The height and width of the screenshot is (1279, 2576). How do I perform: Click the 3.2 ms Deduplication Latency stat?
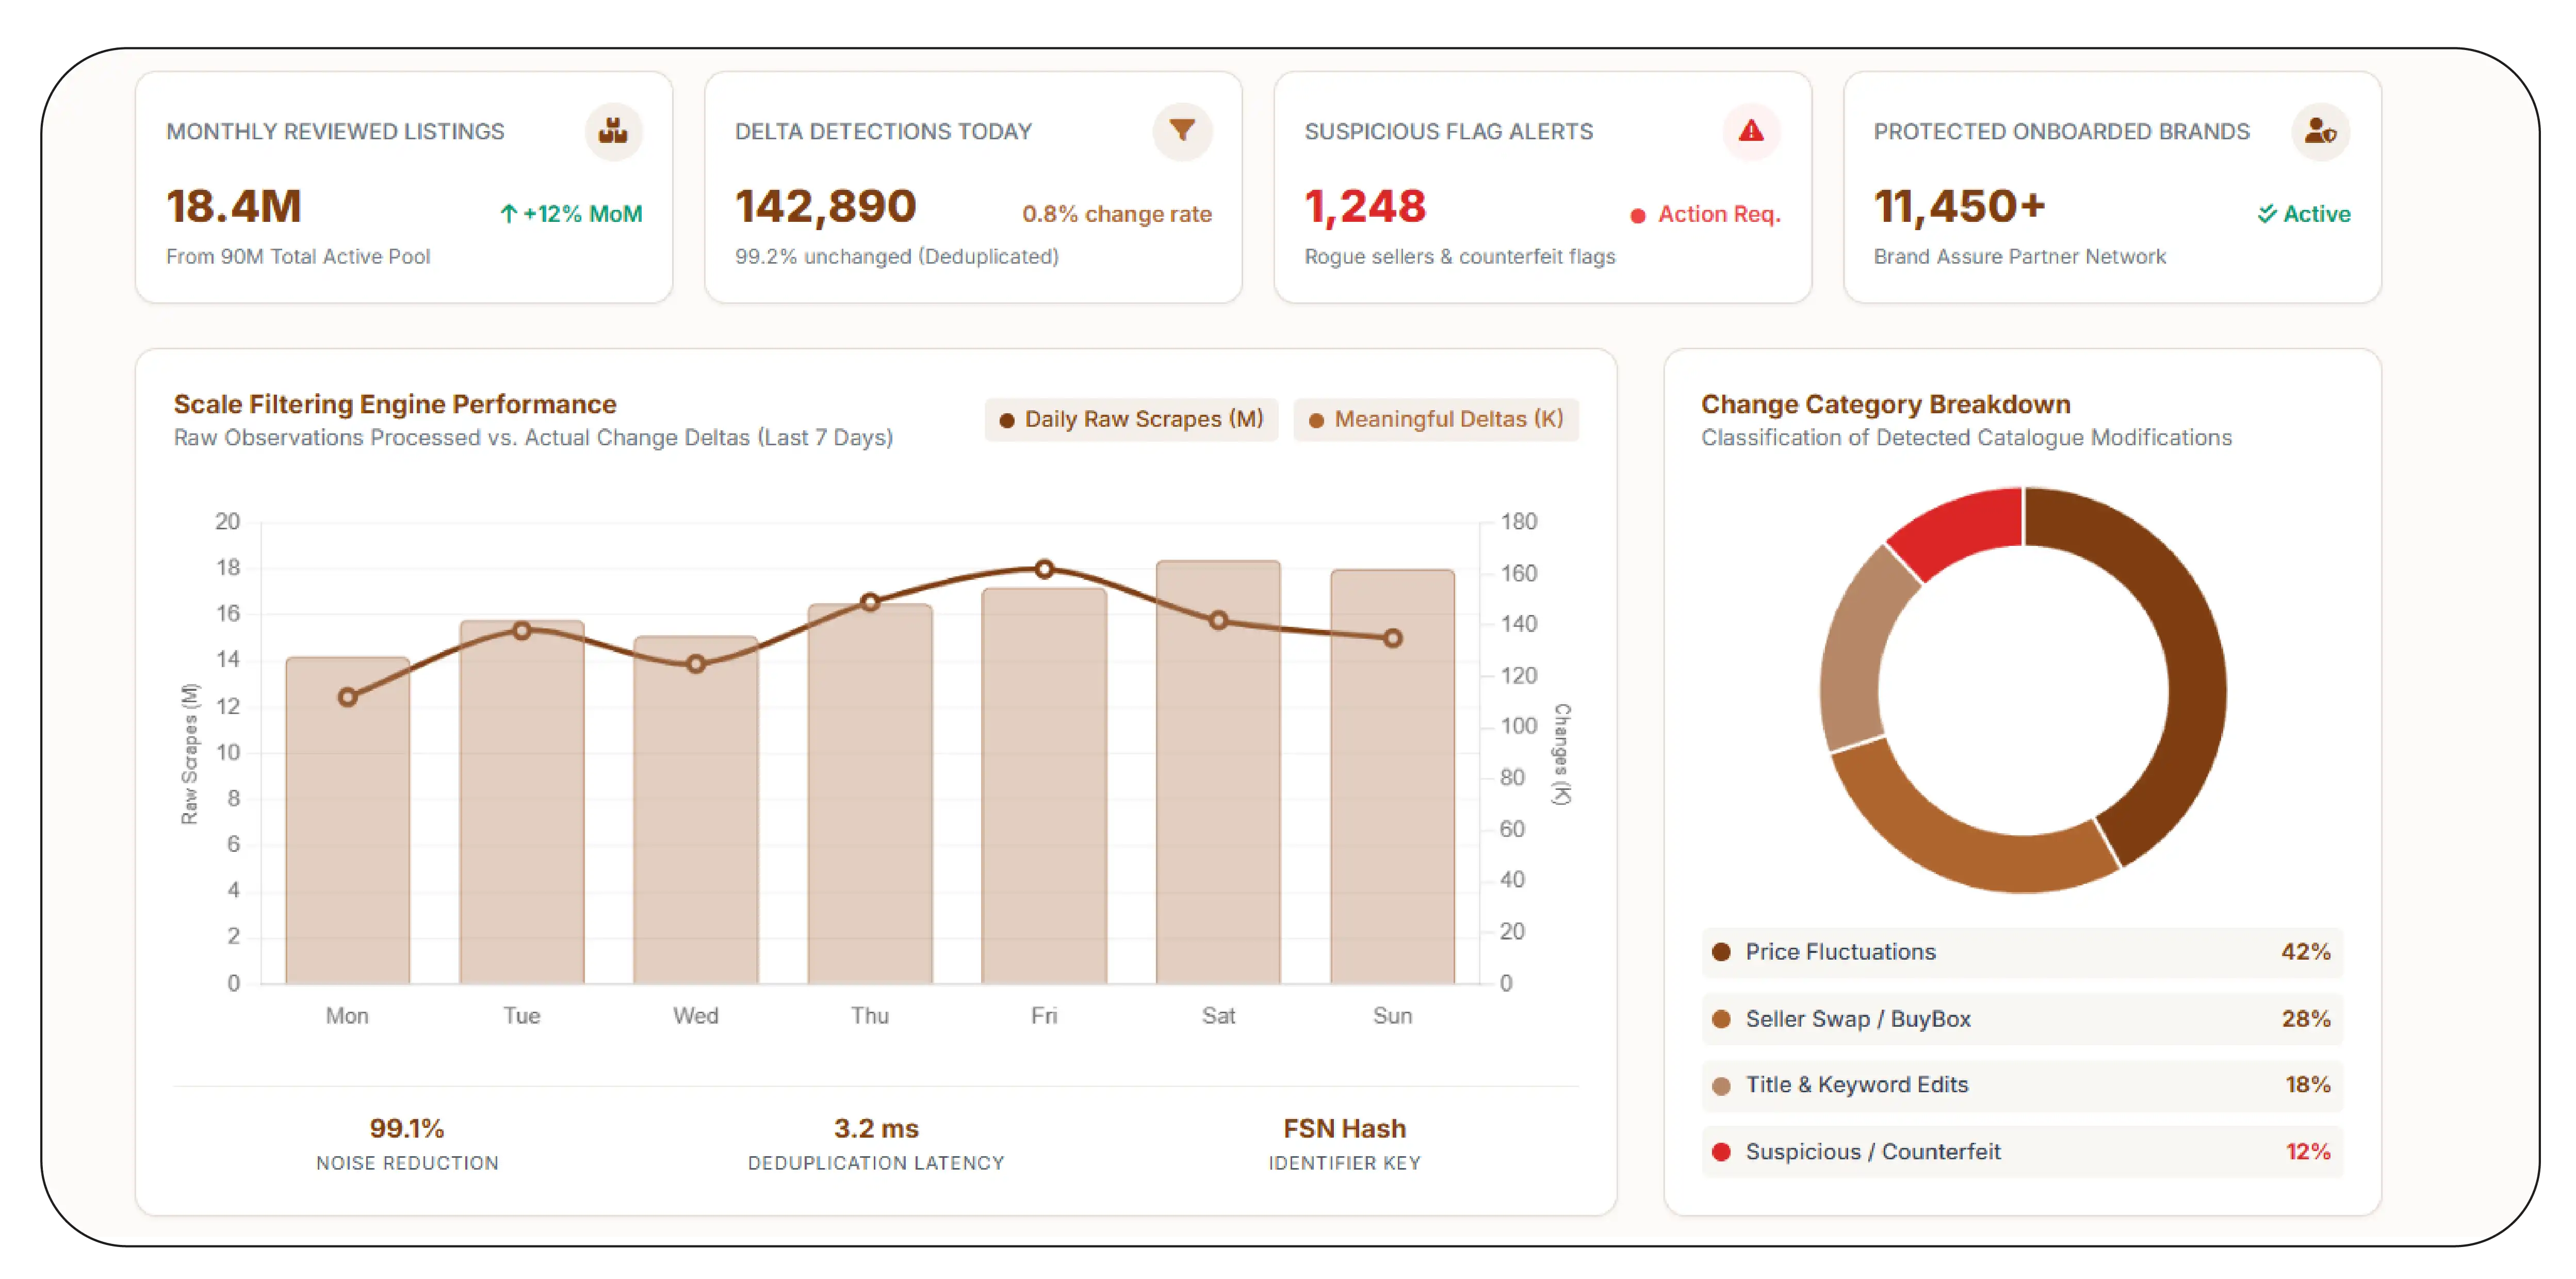click(876, 1143)
